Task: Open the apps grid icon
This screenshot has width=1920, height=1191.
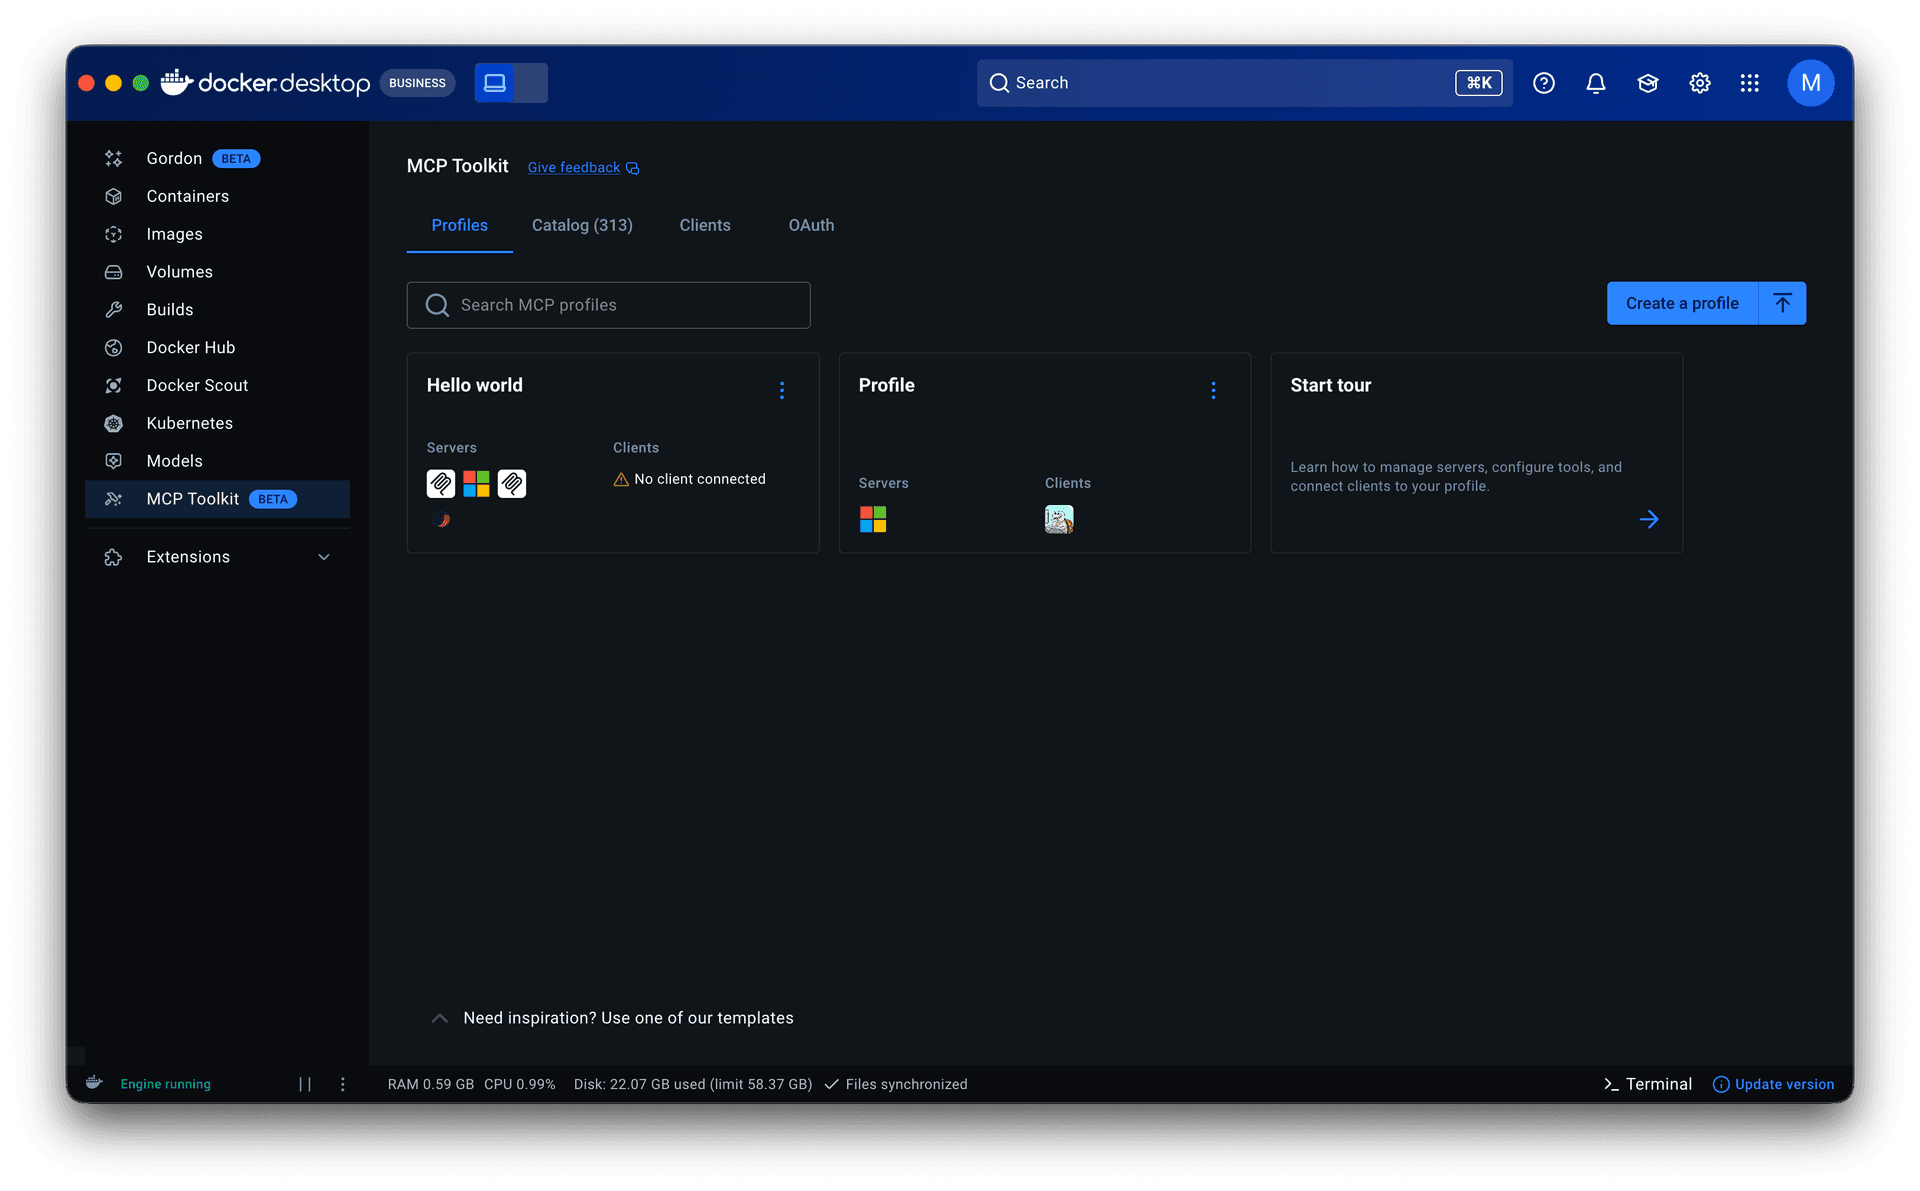Action: pos(1749,83)
